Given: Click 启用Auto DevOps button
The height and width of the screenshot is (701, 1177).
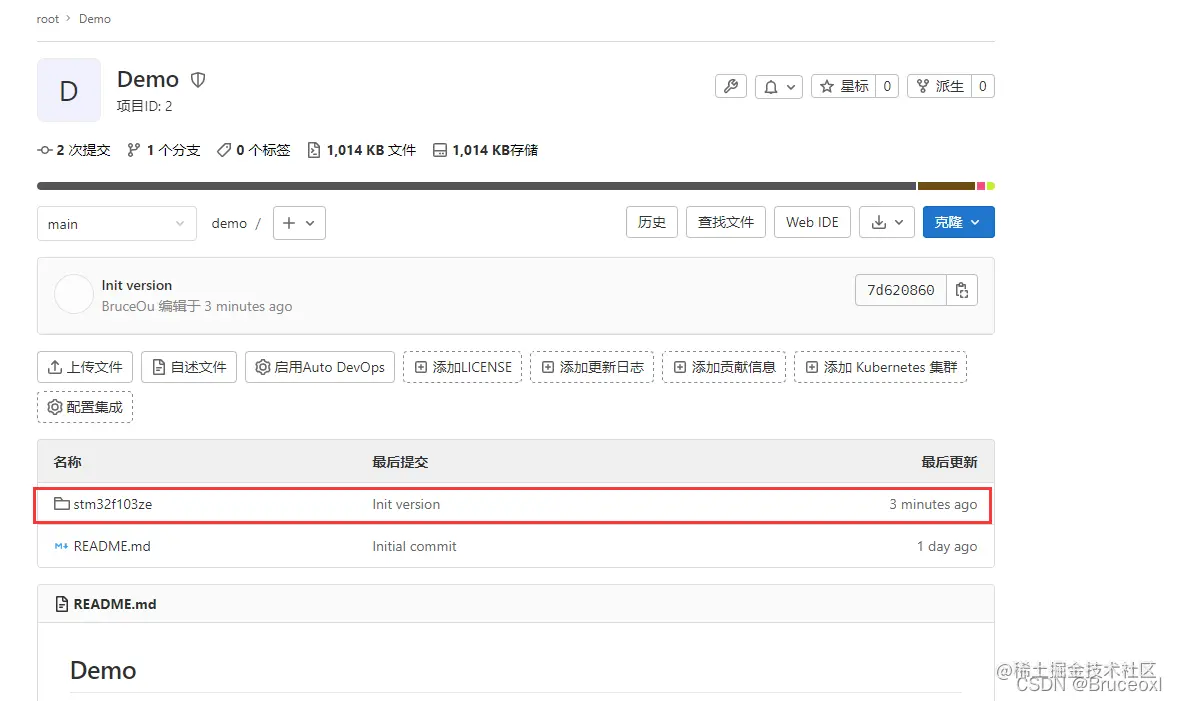Looking at the screenshot, I should [x=320, y=367].
